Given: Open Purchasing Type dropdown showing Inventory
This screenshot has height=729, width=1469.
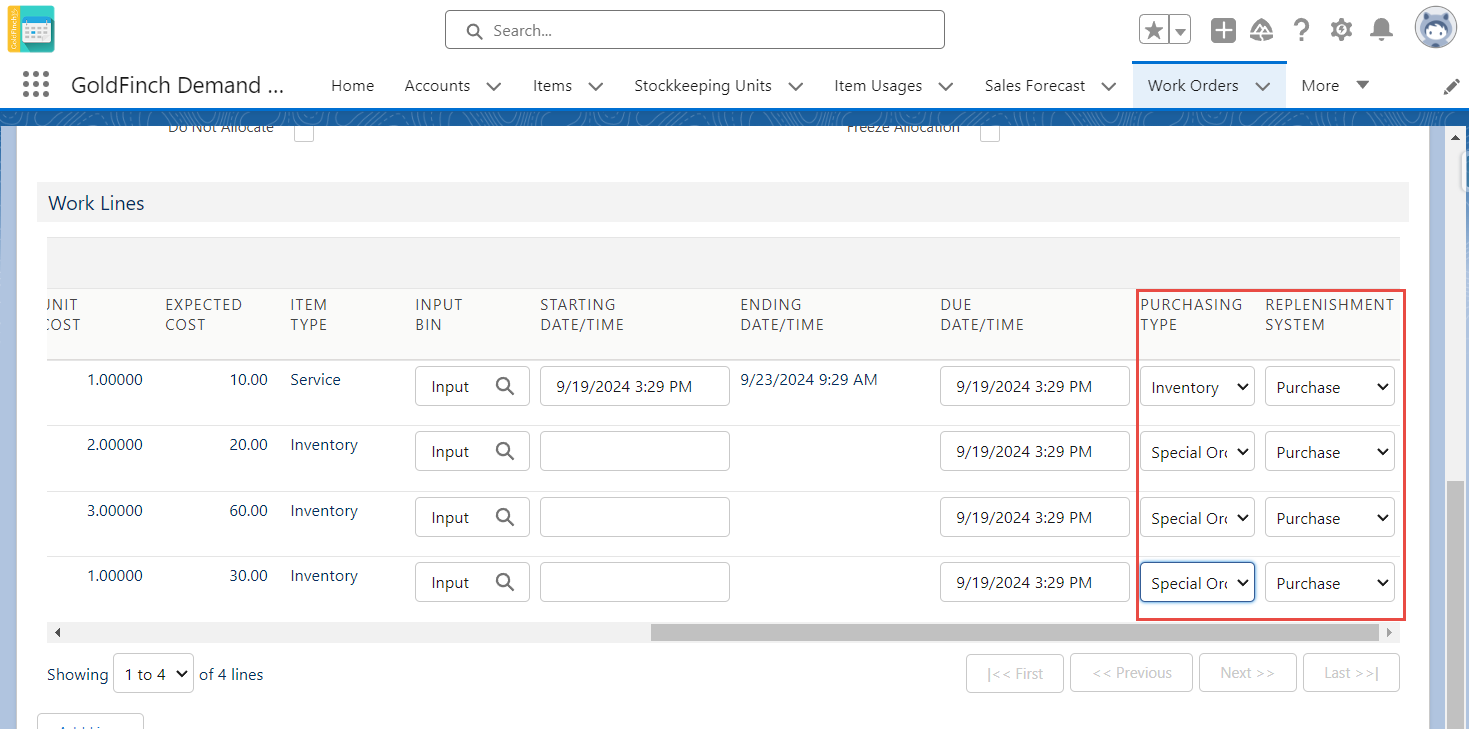Looking at the screenshot, I should point(1197,387).
